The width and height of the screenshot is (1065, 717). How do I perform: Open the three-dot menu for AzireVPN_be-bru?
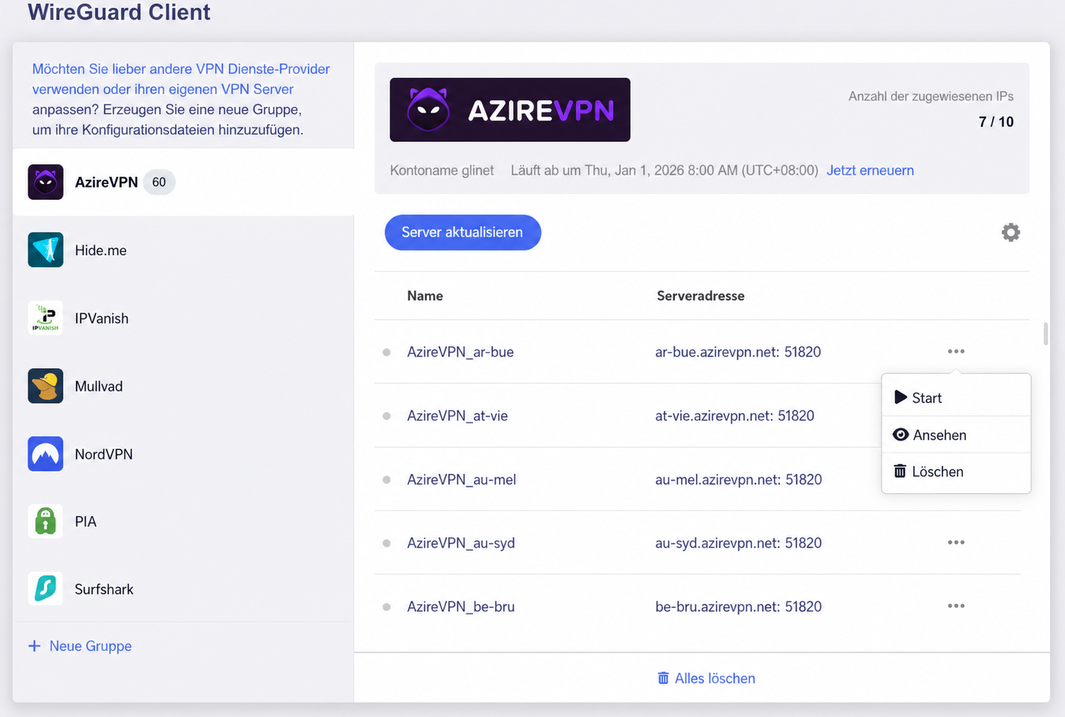[956, 606]
